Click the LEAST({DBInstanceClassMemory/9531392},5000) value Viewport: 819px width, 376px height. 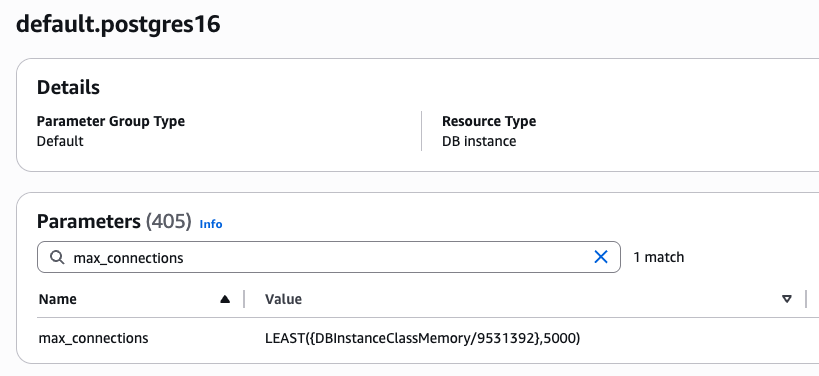coord(423,338)
